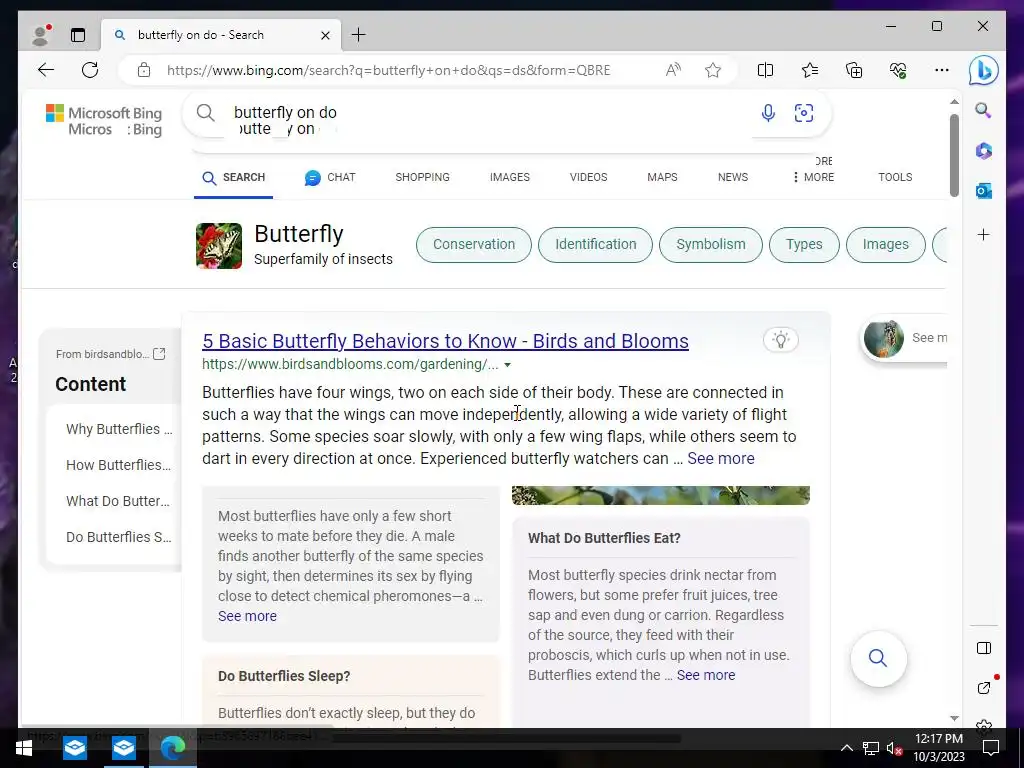
Task: Open Outlook sidebar icon
Action: 984,191
